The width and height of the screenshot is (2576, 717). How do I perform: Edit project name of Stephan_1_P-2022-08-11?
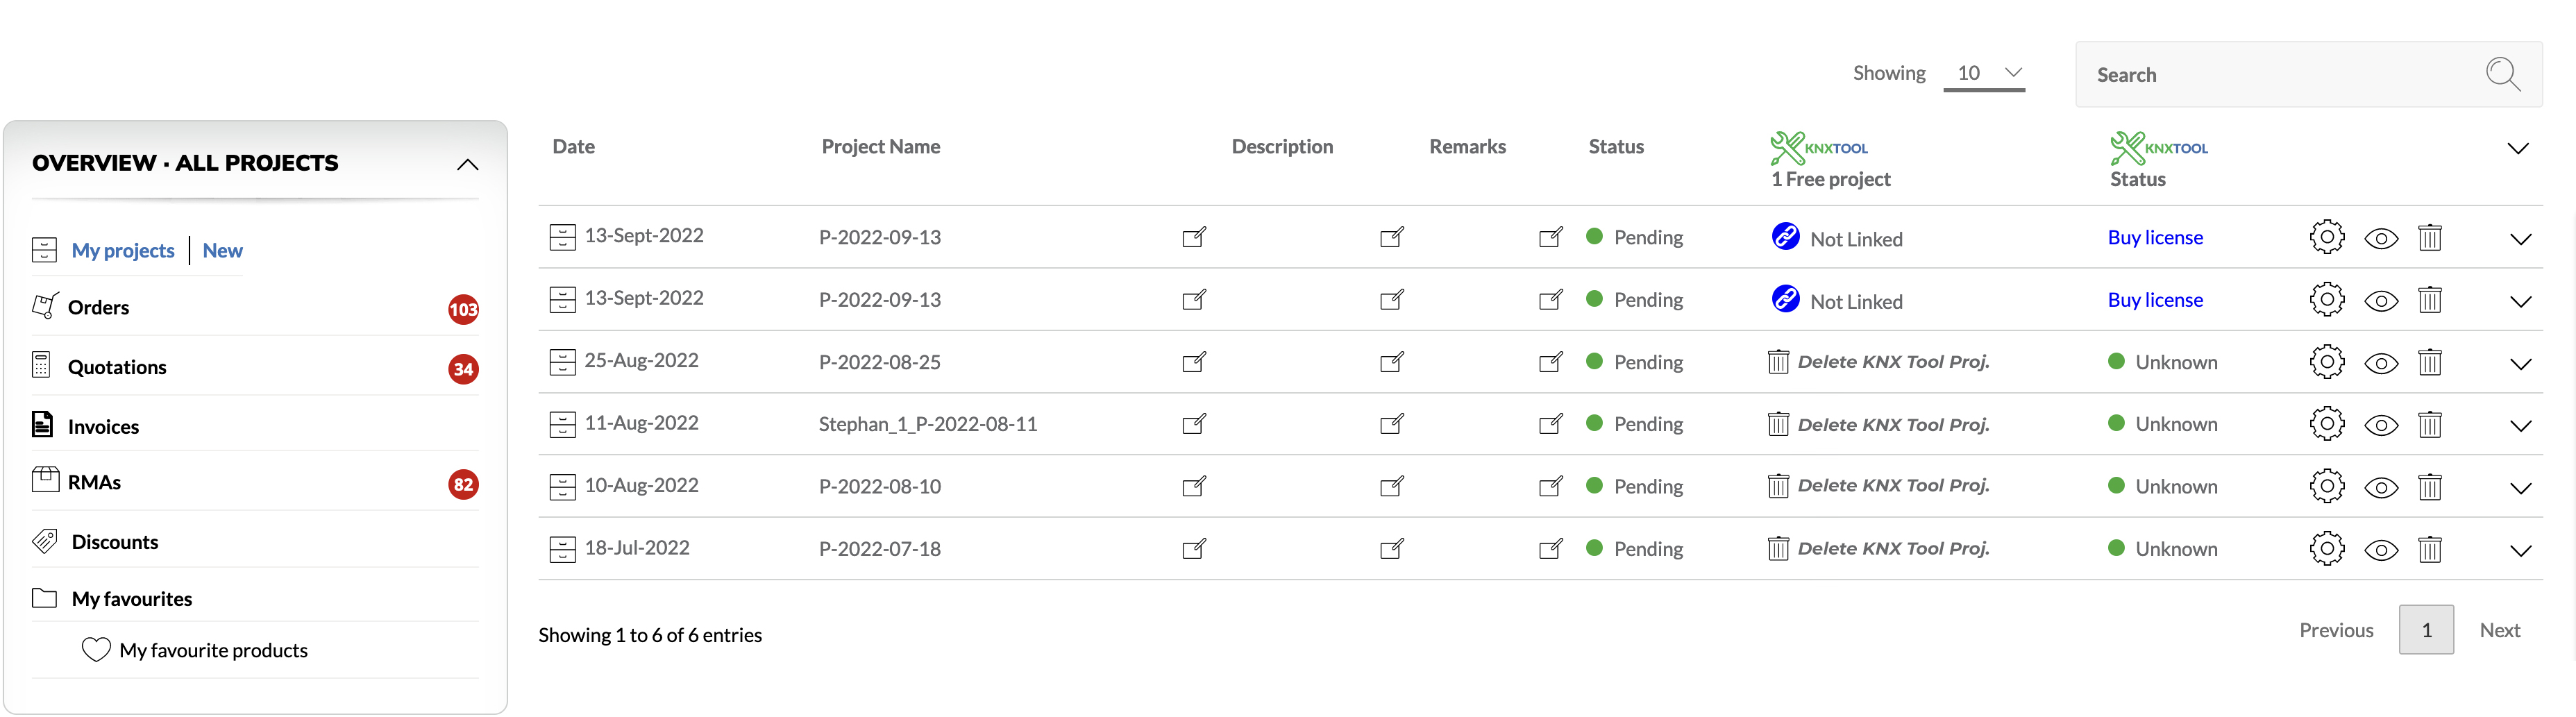coord(1193,425)
